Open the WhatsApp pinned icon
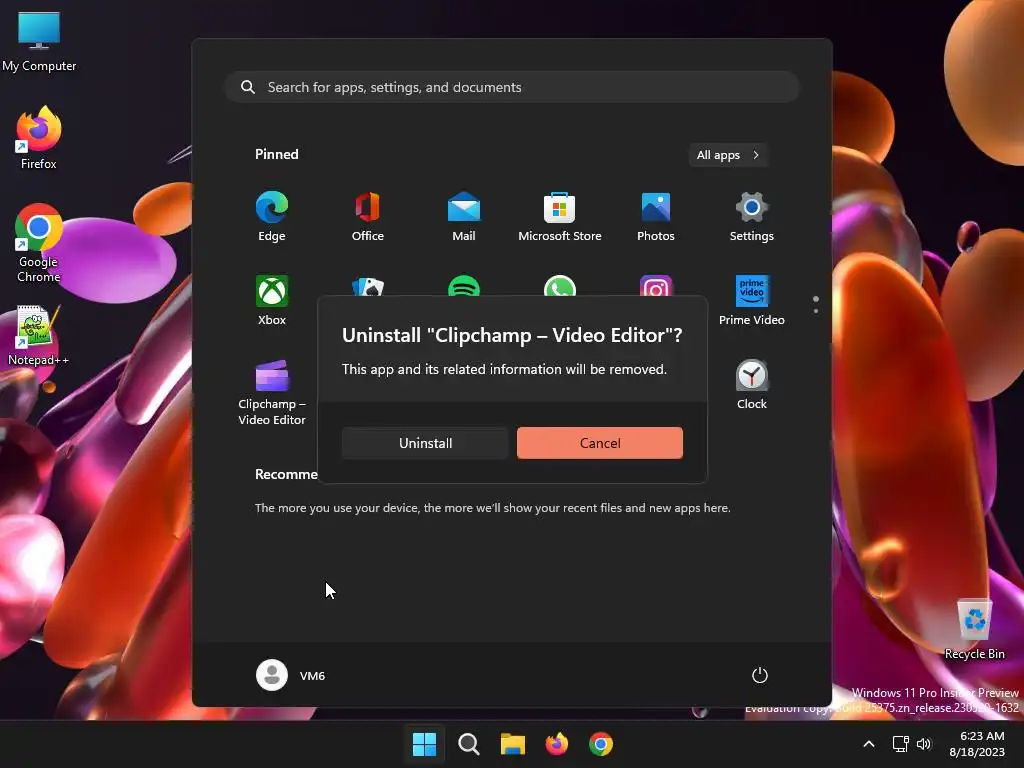 pos(560,287)
